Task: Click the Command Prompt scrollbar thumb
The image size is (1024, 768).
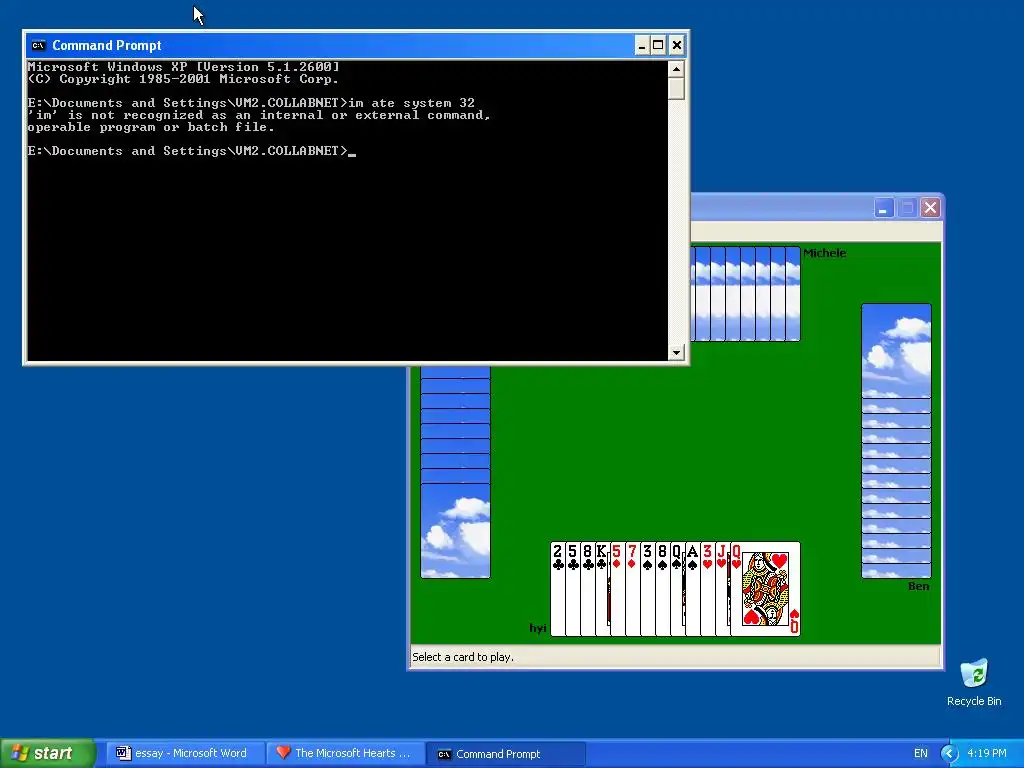Action: tap(676, 88)
